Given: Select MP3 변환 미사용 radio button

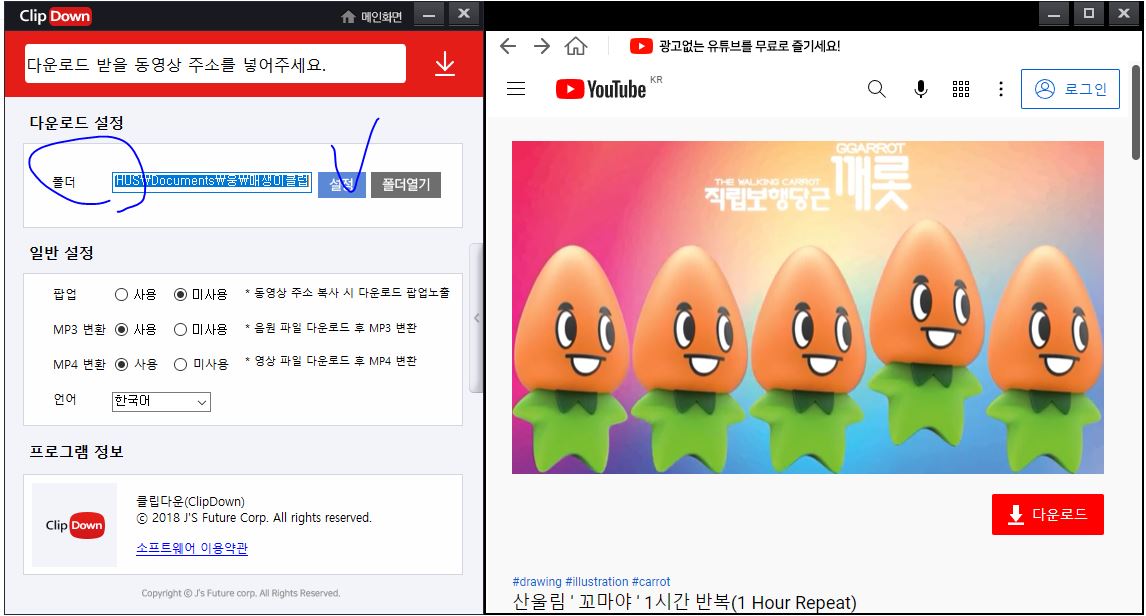Looking at the screenshot, I should point(180,330).
